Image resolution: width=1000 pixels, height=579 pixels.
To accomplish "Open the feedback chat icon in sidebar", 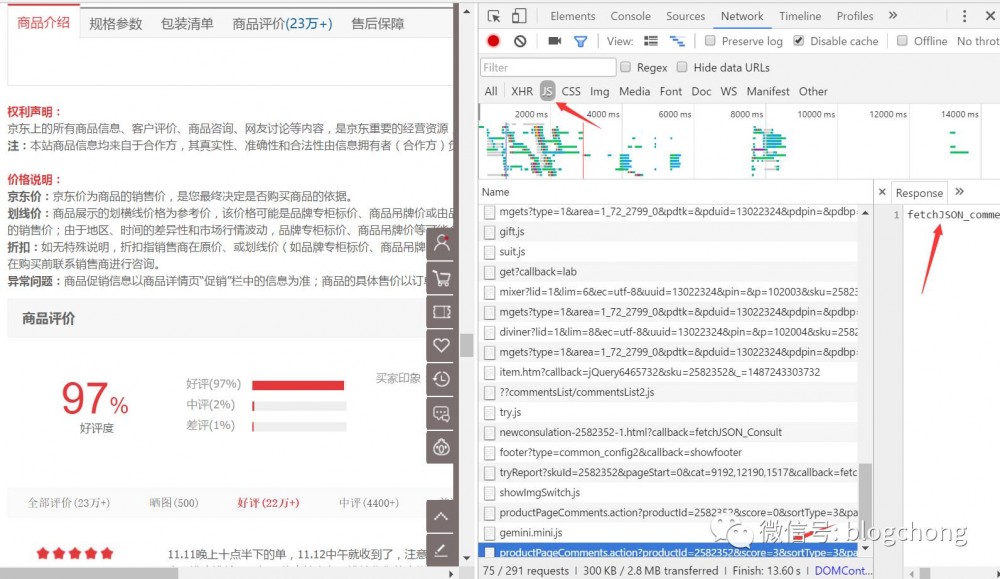I will pyautogui.click(x=441, y=413).
